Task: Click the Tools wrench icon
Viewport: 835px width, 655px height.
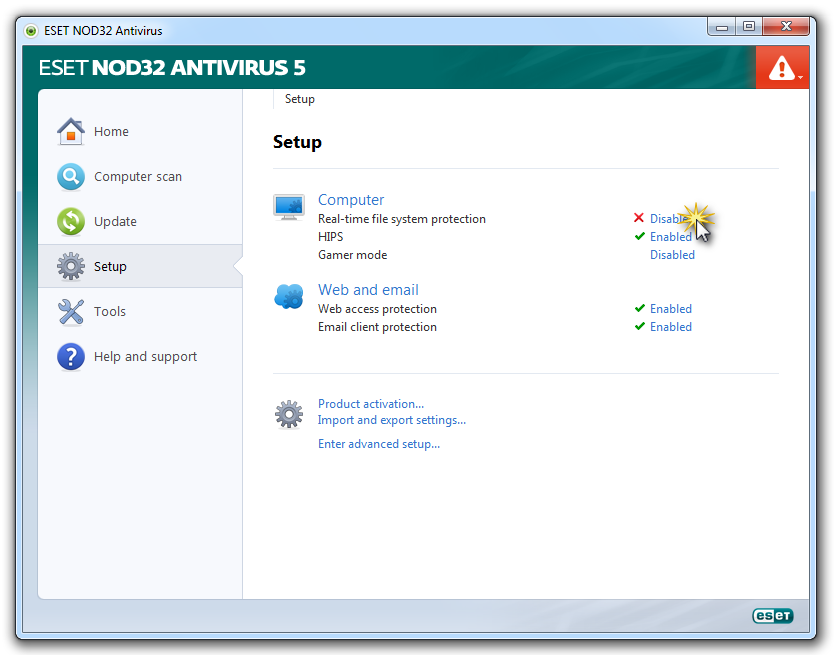Action: (x=71, y=312)
